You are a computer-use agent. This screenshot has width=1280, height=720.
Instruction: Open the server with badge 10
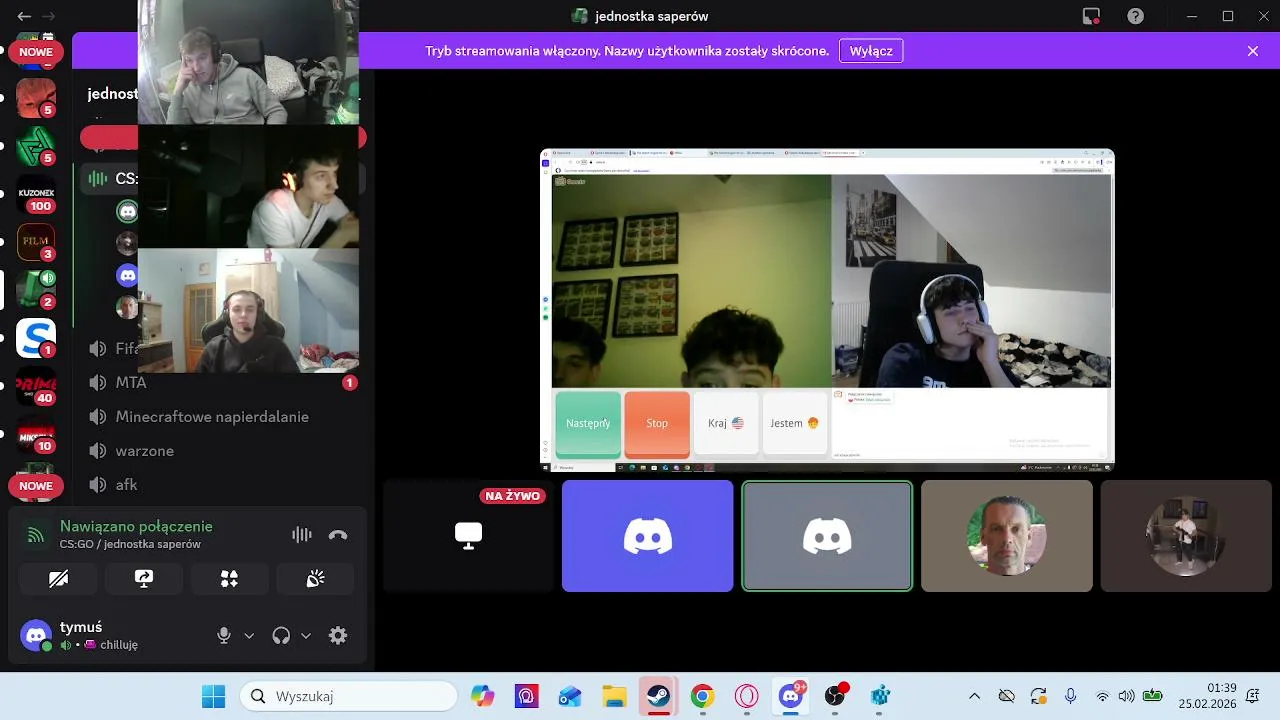[x=36, y=434]
